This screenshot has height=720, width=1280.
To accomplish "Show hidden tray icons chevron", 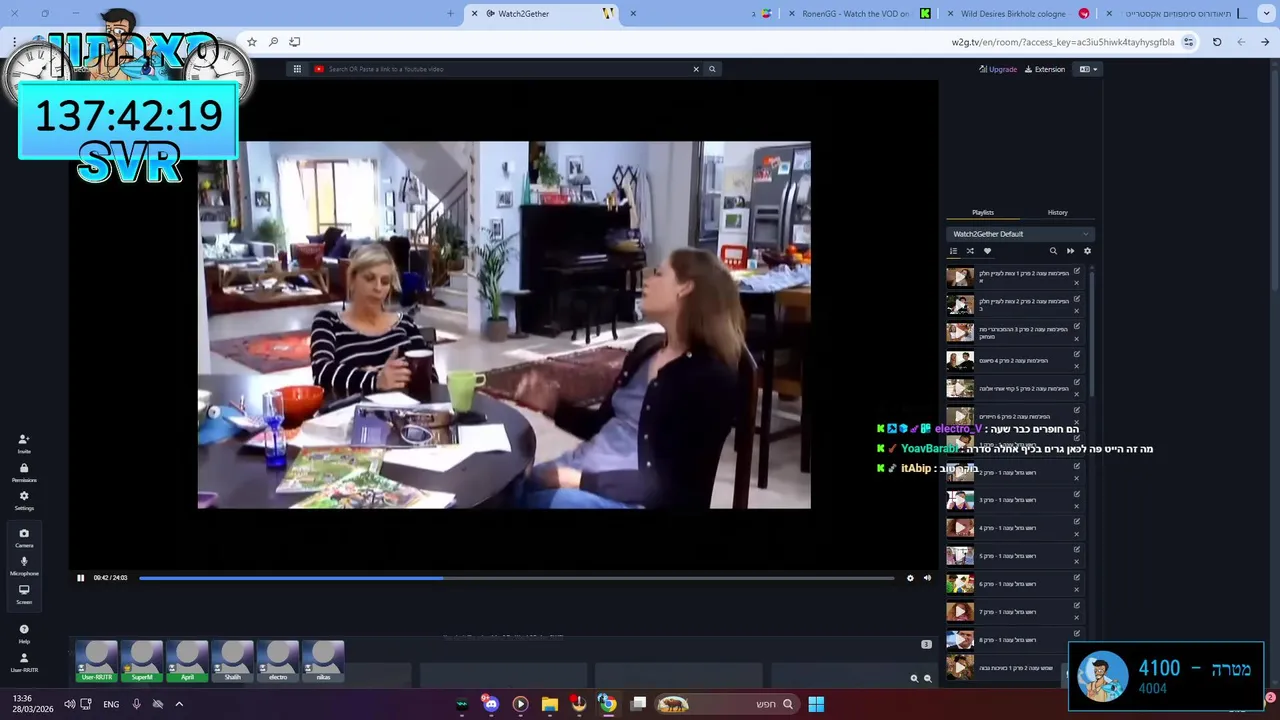I will pyautogui.click(x=179, y=704).
